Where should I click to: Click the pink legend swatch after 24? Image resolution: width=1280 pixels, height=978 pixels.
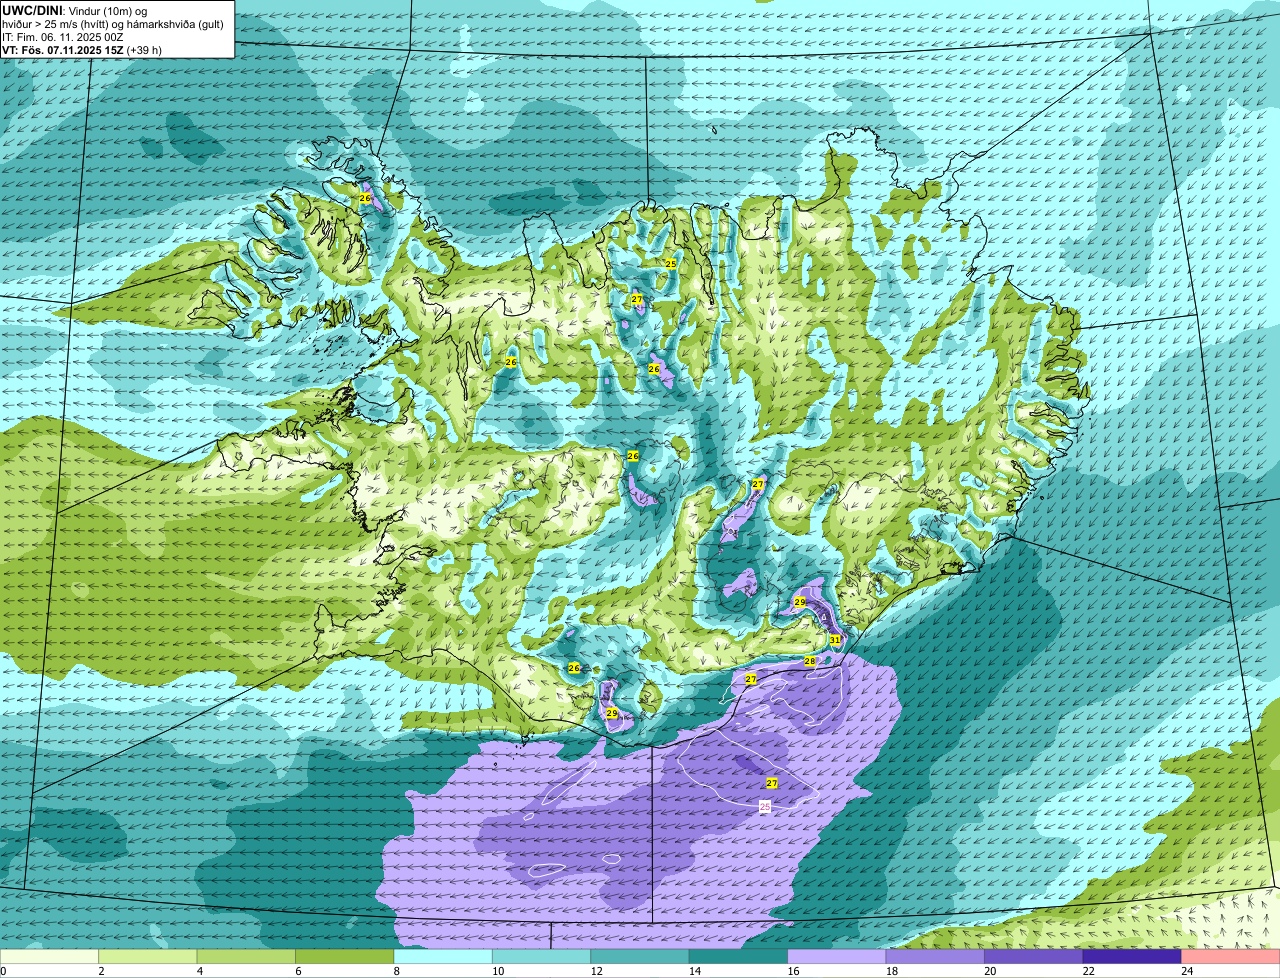click(1232, 956)
